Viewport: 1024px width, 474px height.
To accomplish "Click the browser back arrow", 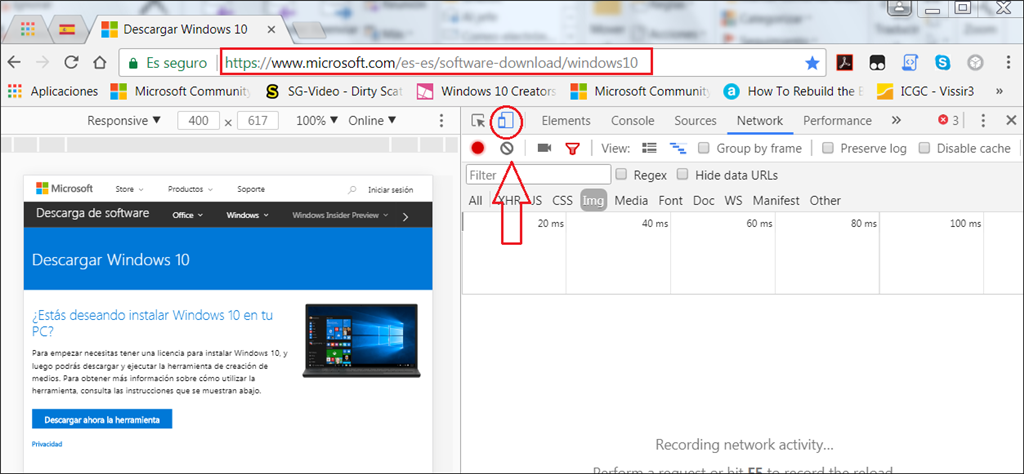I will point(14,63).
